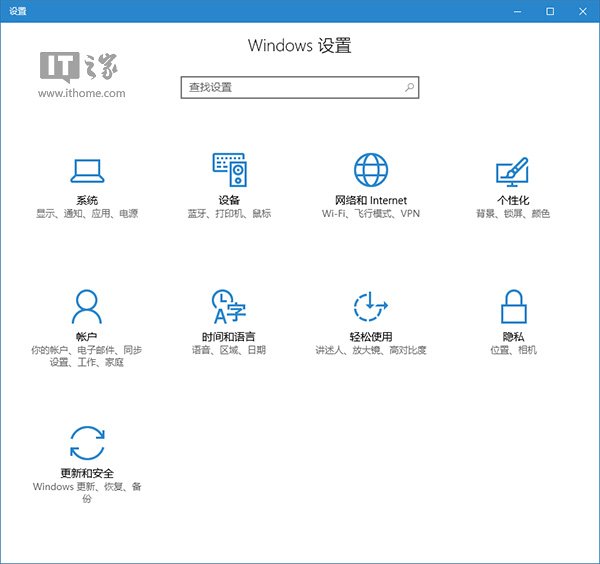Select the 隐私 category label

point(514,336)
